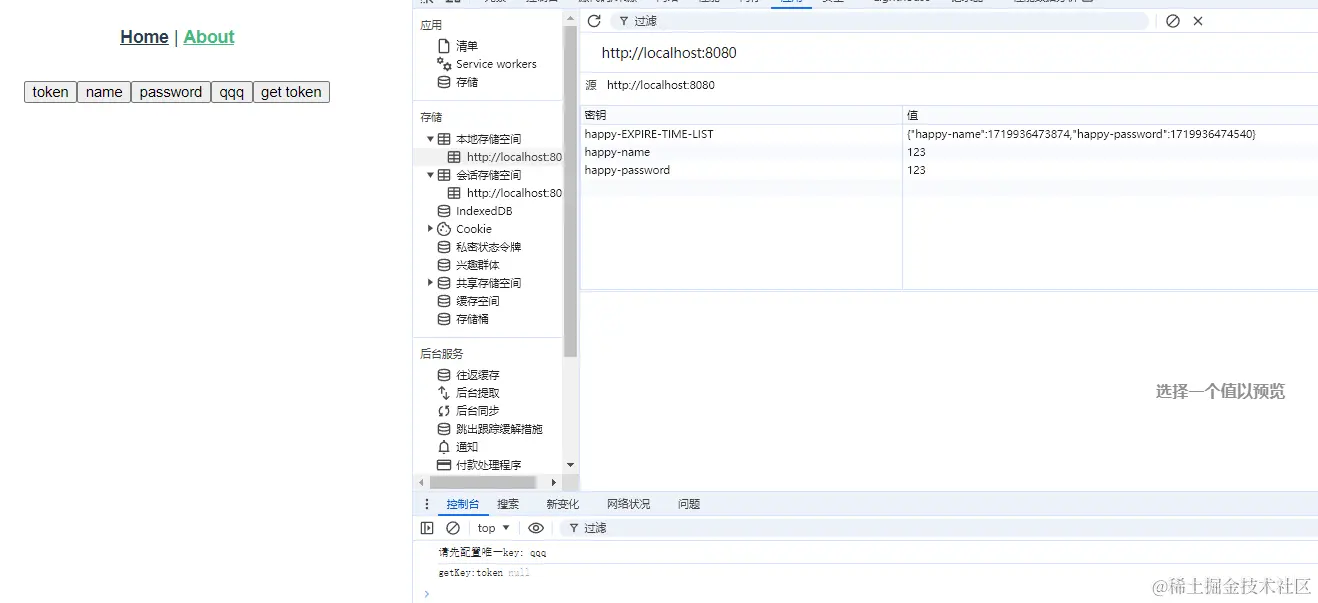This screenshot has width=1318, height=603.
Task: Select localhost entry under 会话存储空间
Action: click(514, 193)
